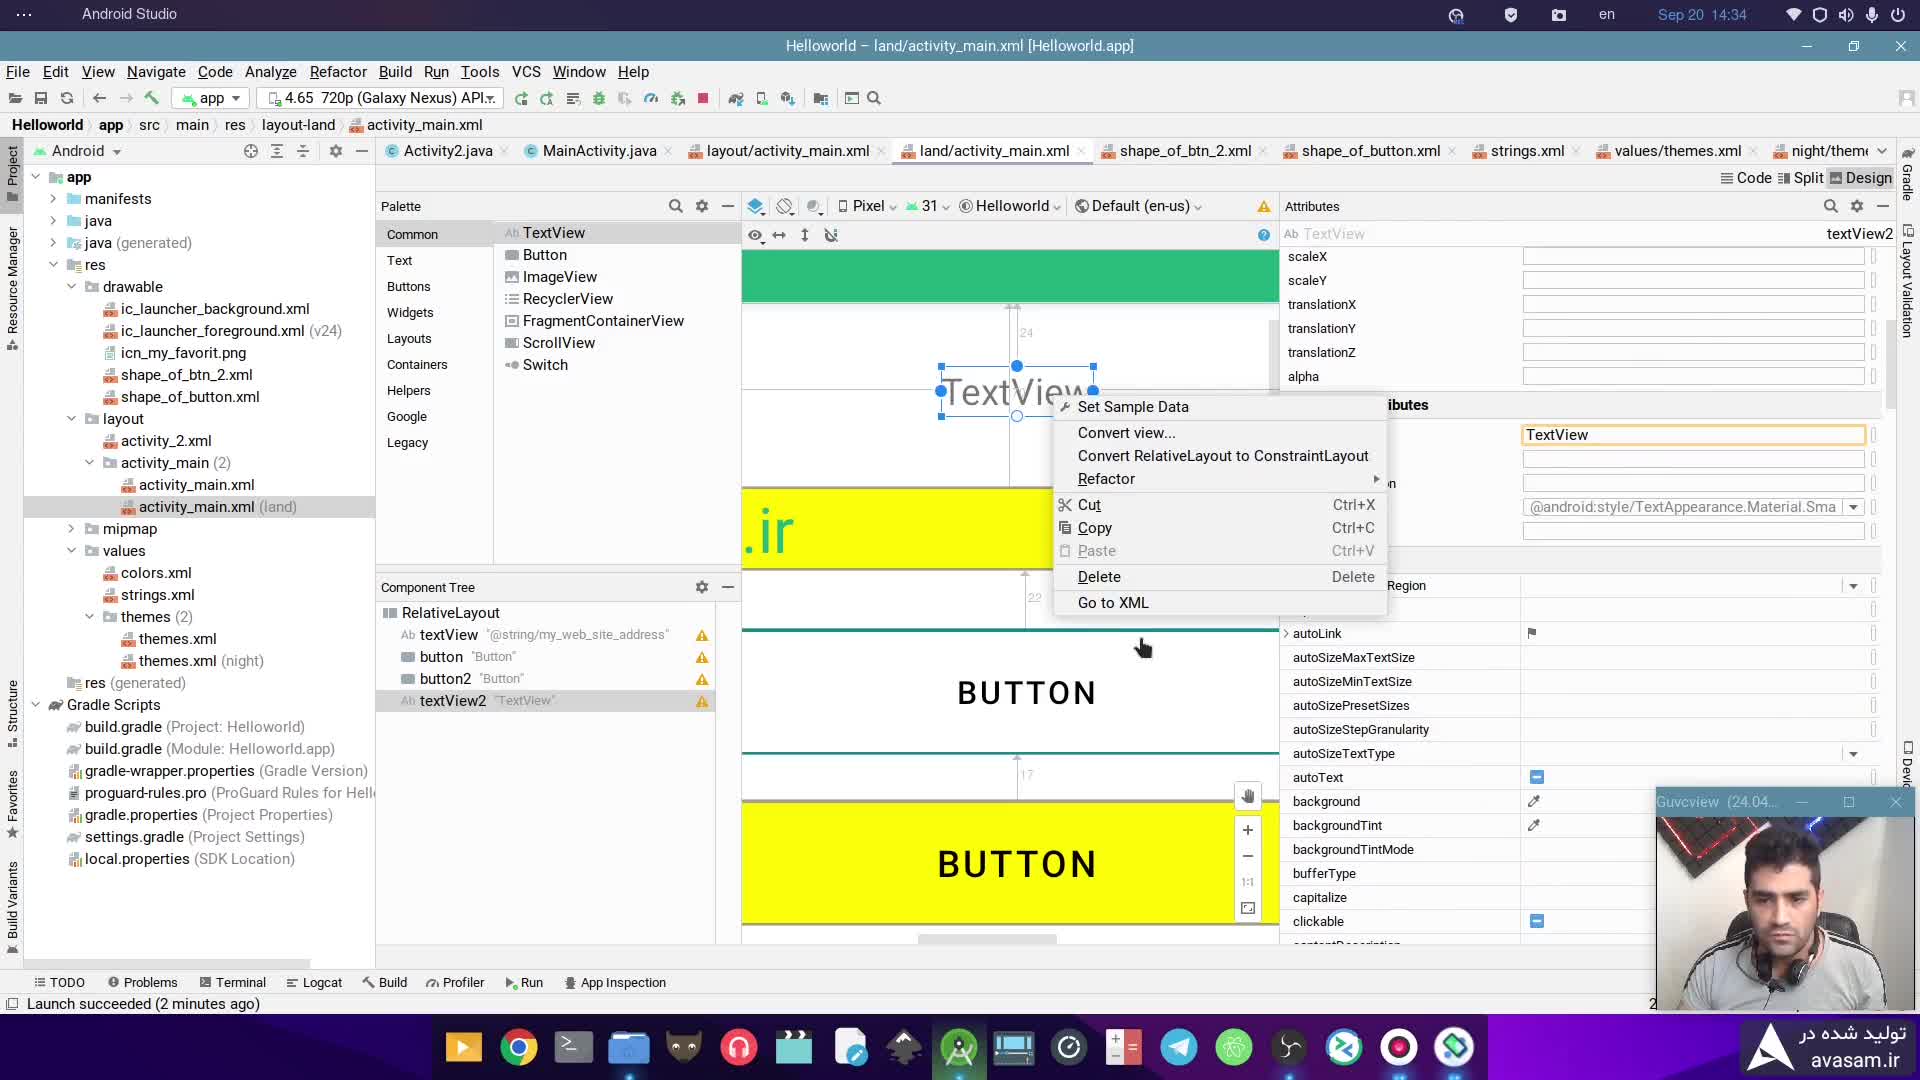Open the textAppearance style dropdown
Viewport: 1920px width, 1080px height.
click(x=1853, y=507)
